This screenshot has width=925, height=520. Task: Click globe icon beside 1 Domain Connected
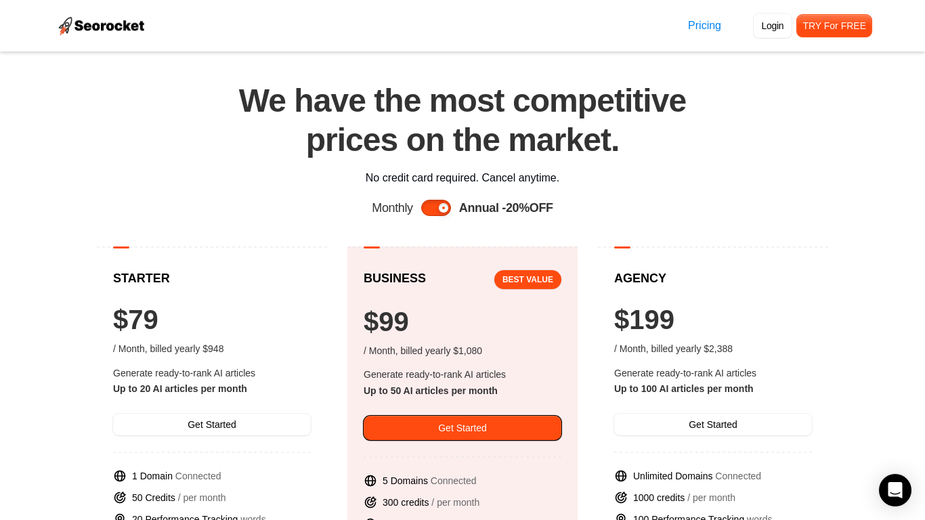[x=120, y=476]
